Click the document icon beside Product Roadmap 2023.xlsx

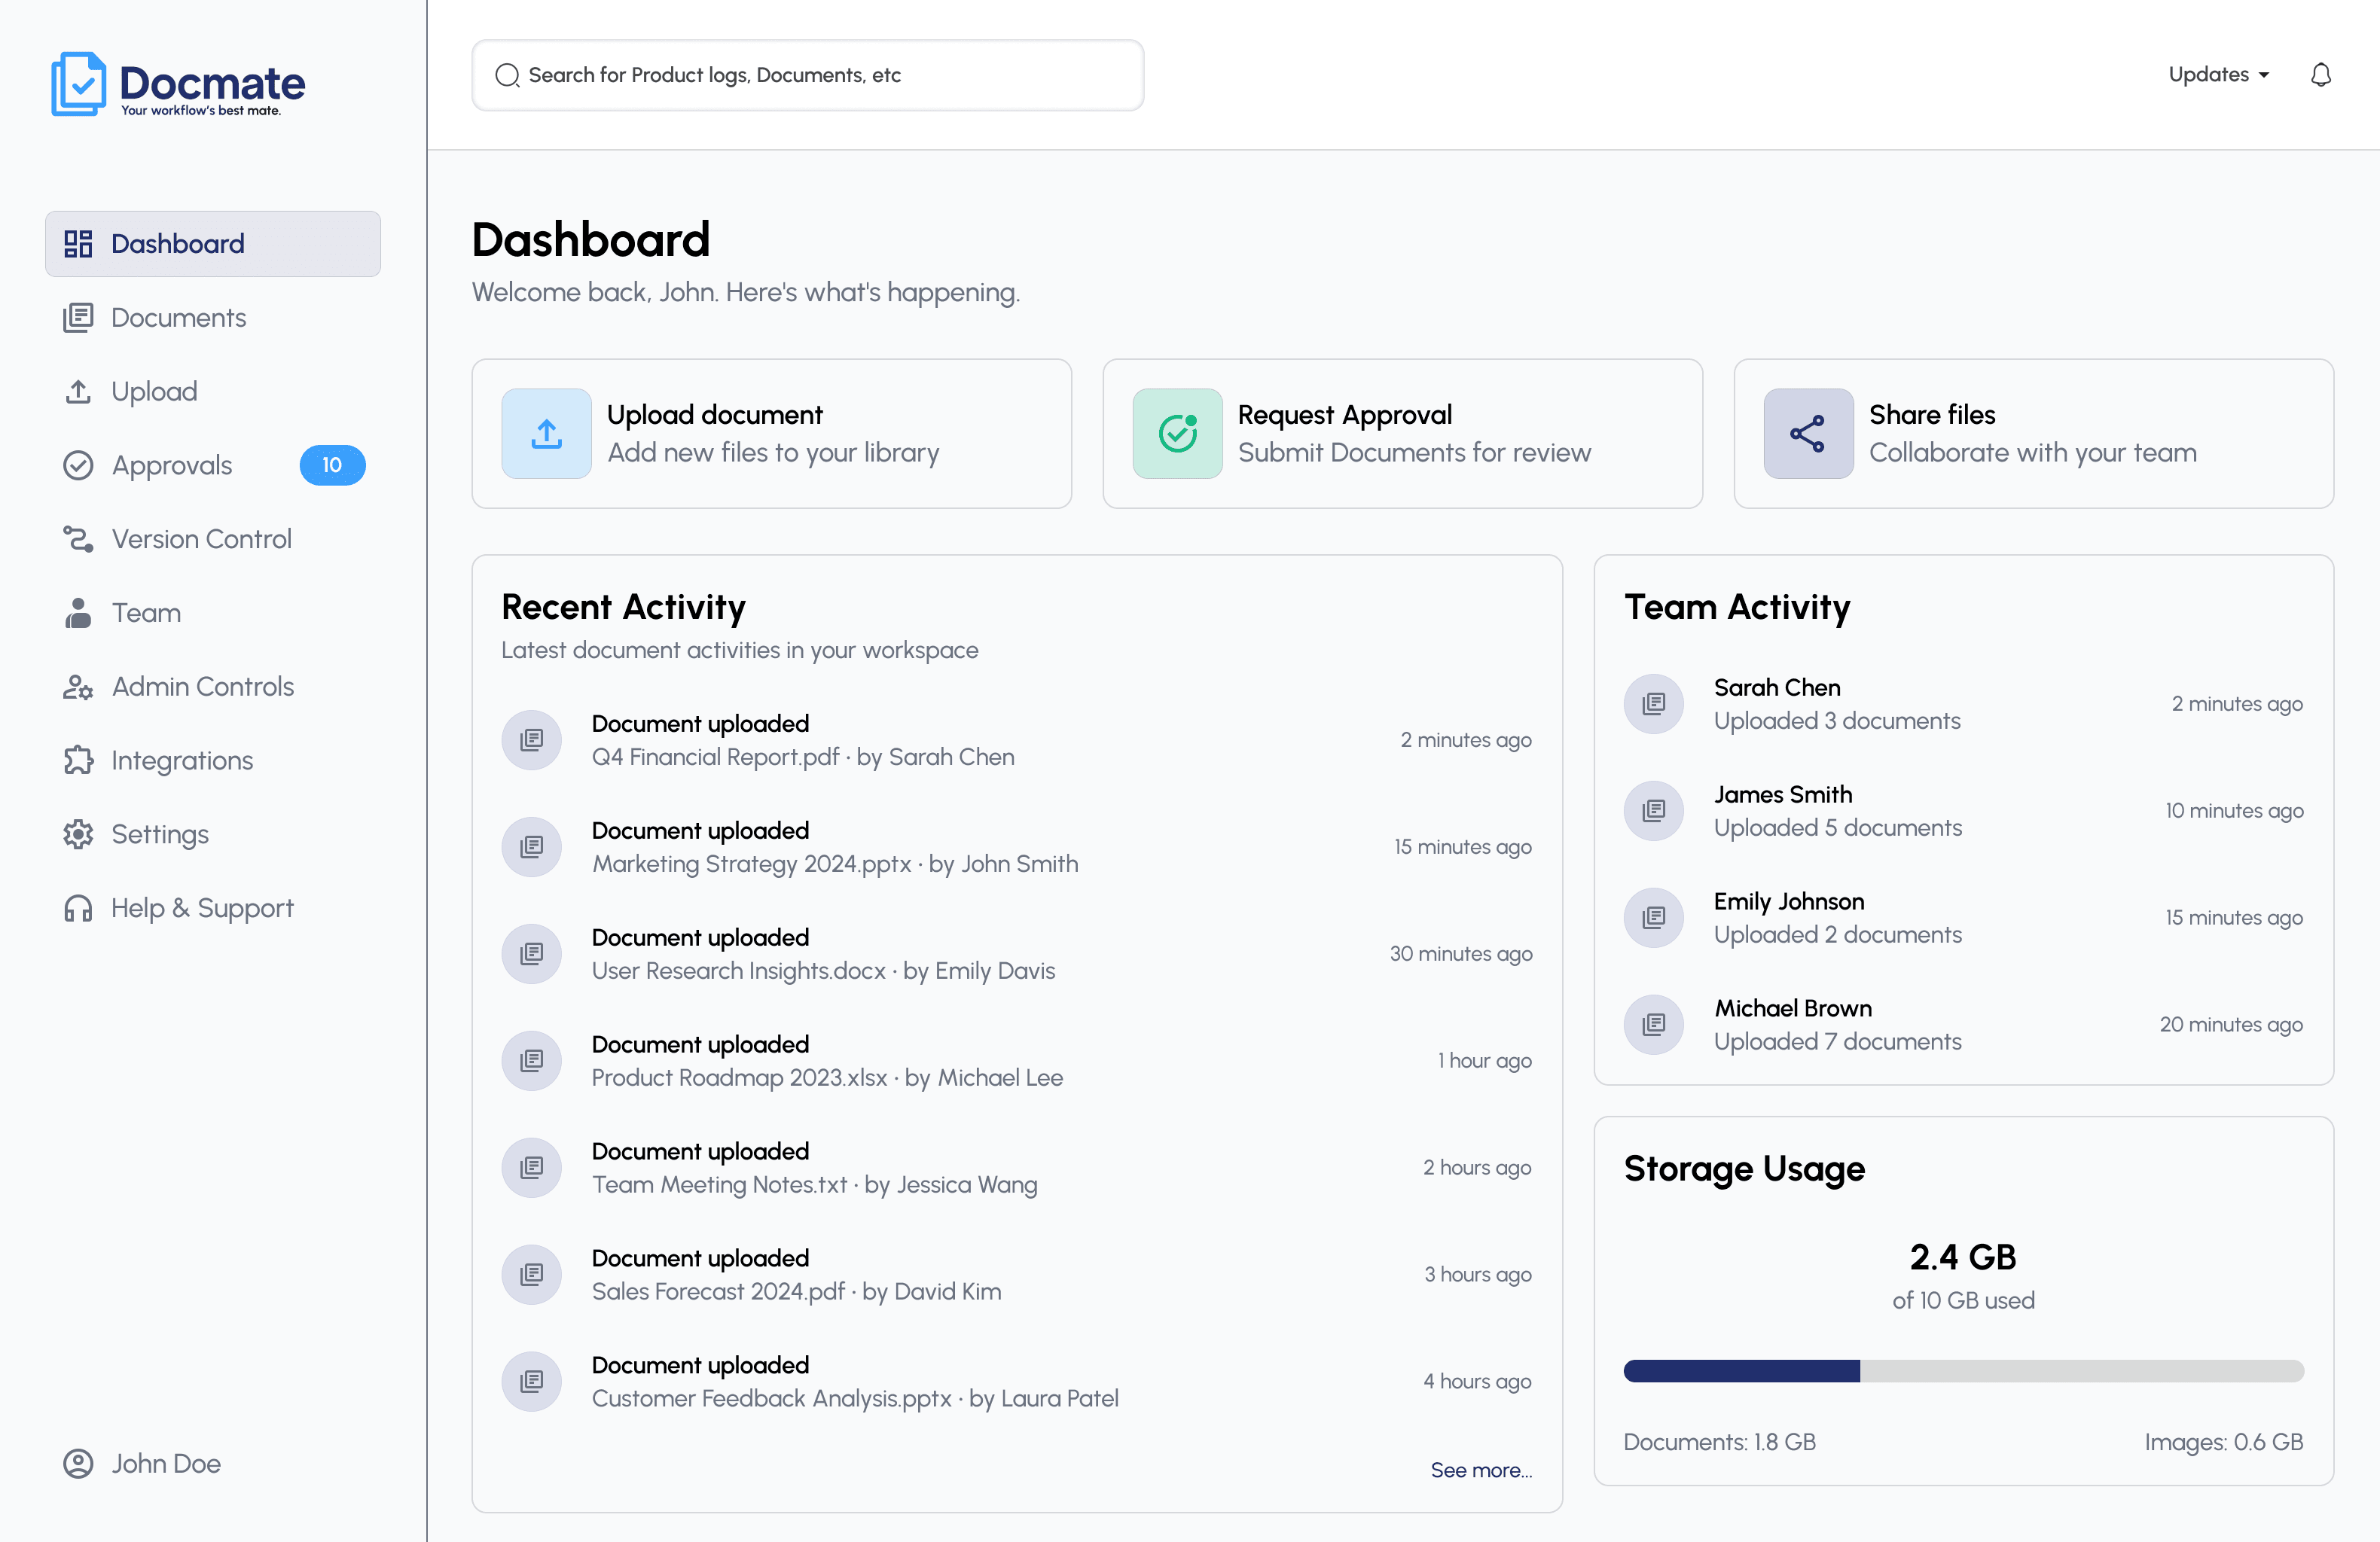pyautogui.click(x=531, y=1061)
